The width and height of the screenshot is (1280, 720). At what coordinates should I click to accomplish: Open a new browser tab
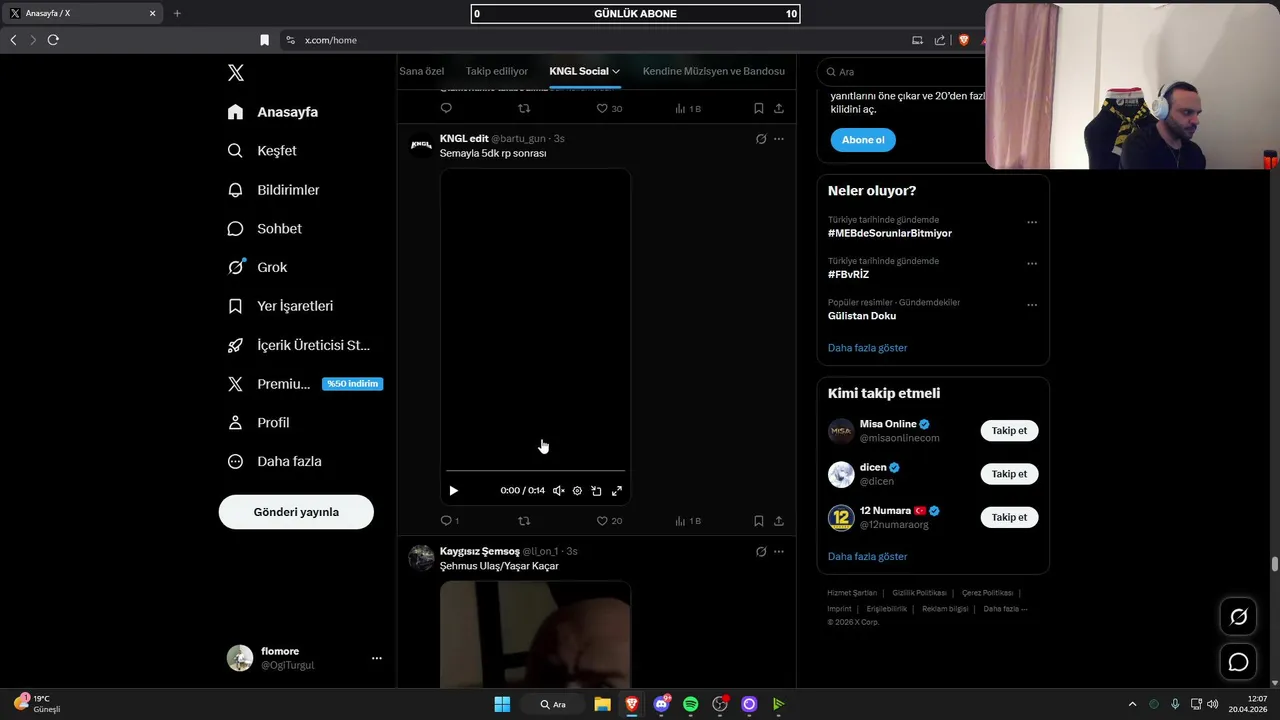tap(177, 13)
